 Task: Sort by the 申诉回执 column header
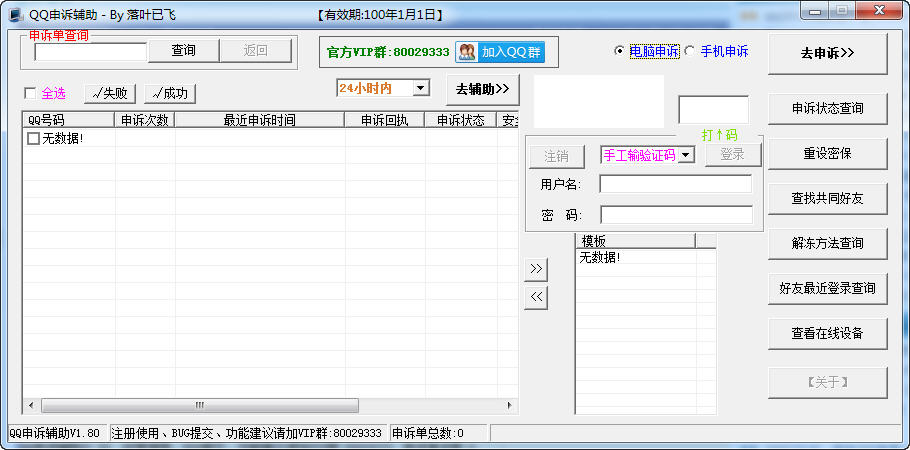tap(384, 120)
